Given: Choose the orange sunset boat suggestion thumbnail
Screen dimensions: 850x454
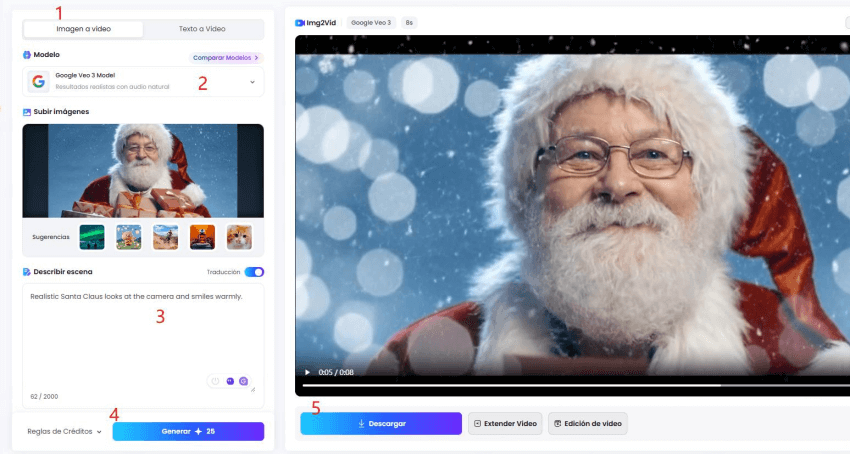Looking at the screenshot, I should tap(202, 237).
